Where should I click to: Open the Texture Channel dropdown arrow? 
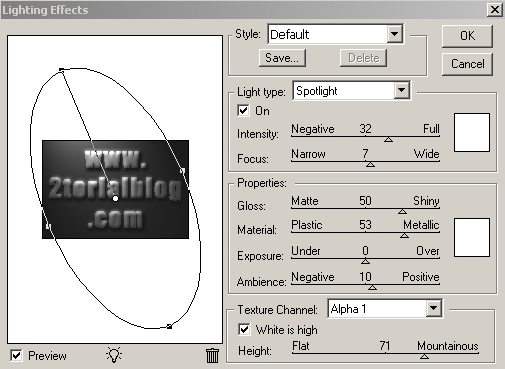point(433,308)
